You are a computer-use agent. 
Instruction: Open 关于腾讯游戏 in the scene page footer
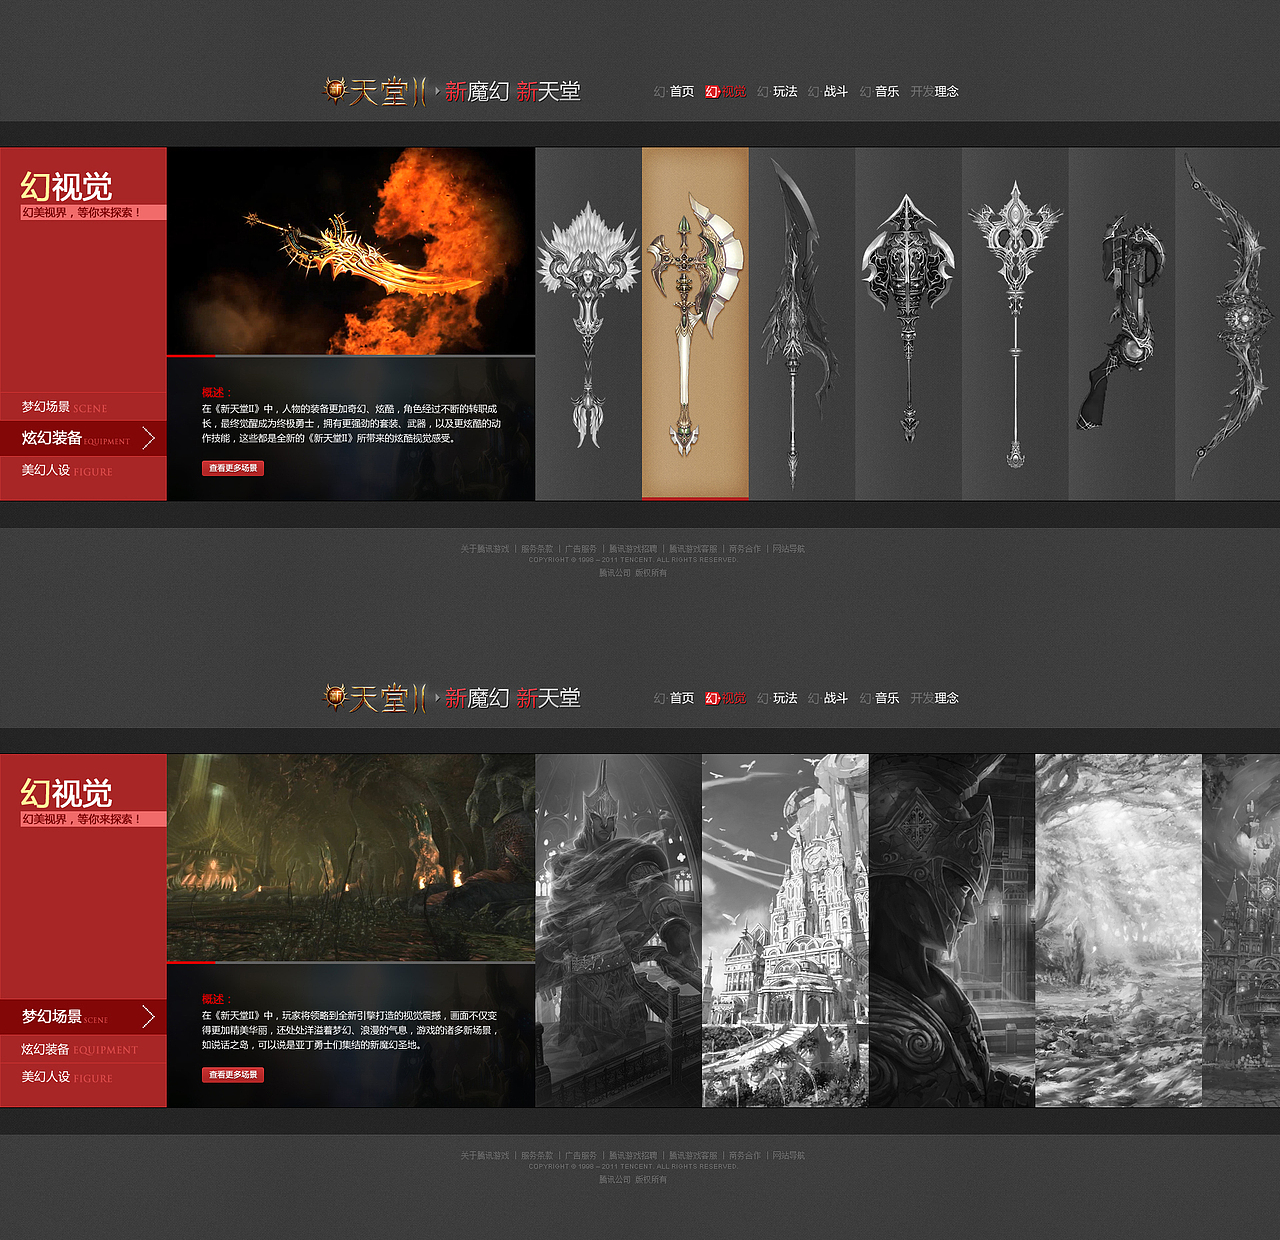tap(485, 1156)
